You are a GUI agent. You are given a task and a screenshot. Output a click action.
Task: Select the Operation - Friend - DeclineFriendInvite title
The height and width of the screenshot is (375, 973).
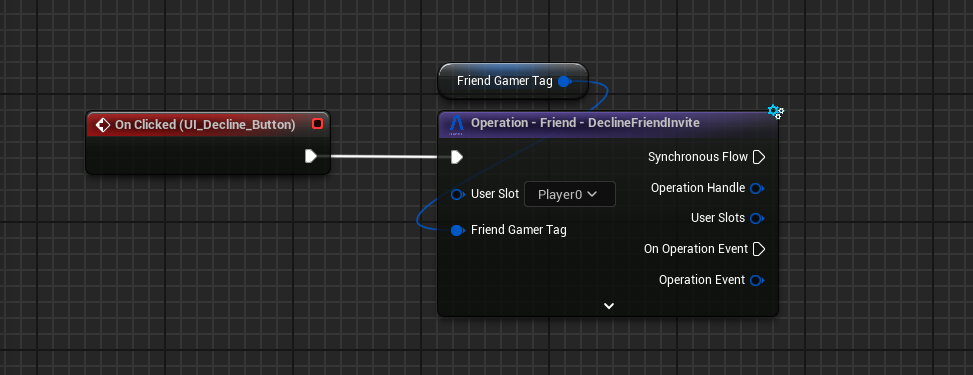point(585,123)
